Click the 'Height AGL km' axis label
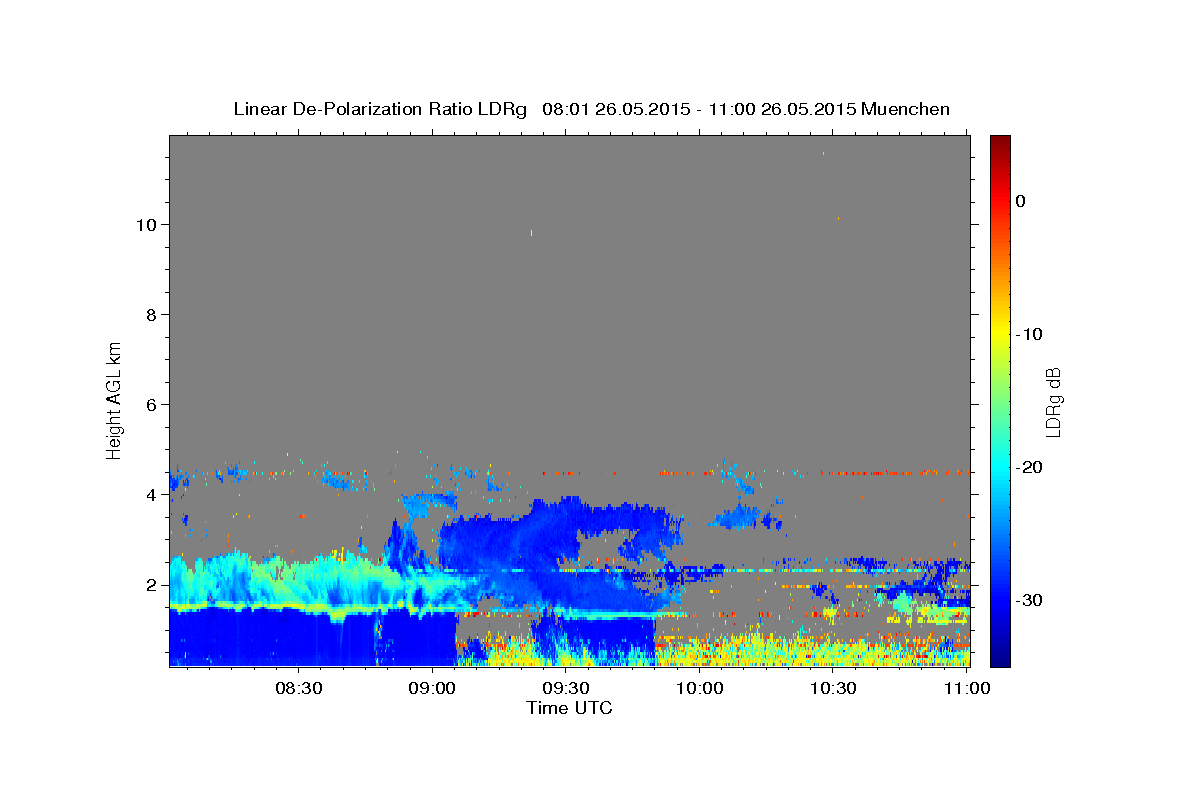 (114, 400)
